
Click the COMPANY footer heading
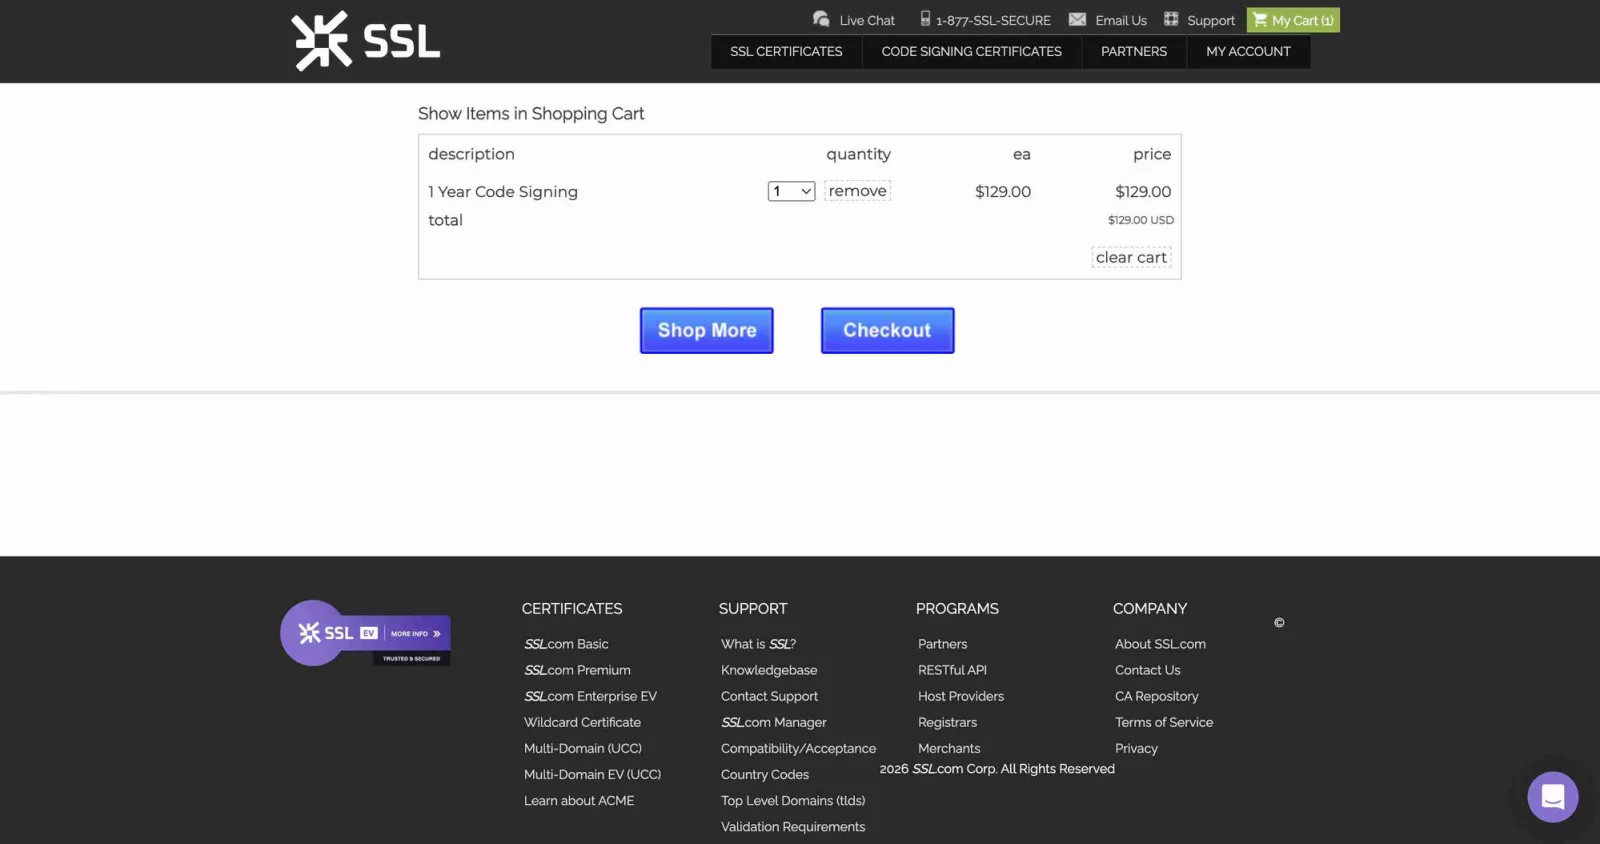coord(1150,609)
